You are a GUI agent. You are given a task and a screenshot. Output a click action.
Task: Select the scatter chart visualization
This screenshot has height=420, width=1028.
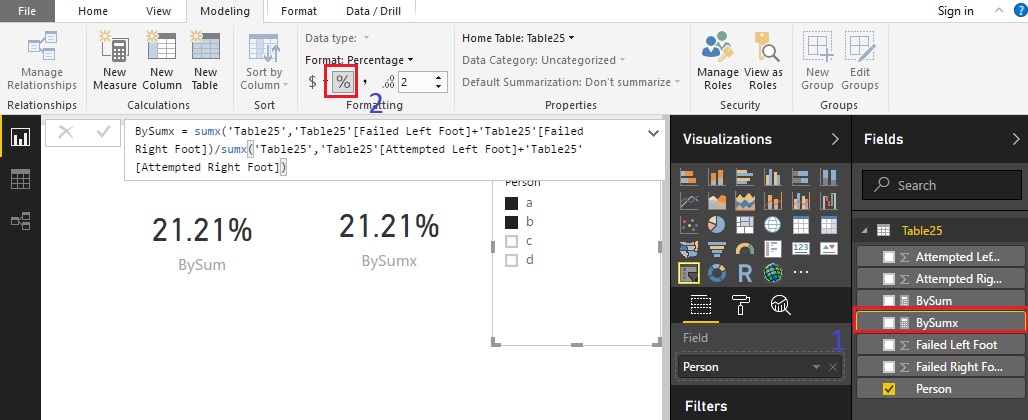(x=688, y=225)
